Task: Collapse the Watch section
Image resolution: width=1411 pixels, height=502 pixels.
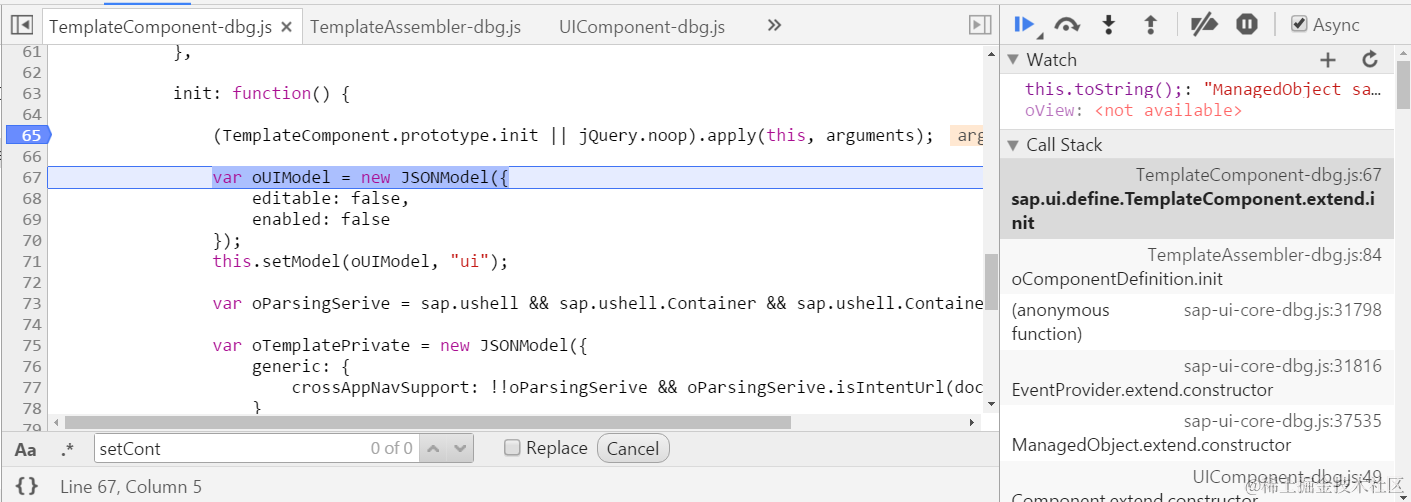Action: click(1013, 60)
